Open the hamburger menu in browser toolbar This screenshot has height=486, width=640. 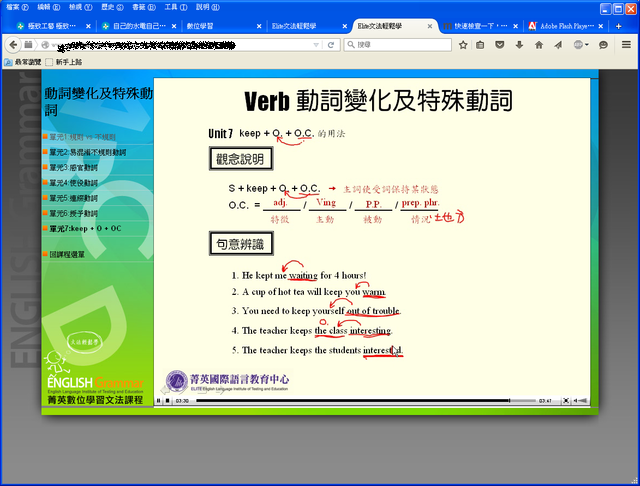[x=627, y=45]
